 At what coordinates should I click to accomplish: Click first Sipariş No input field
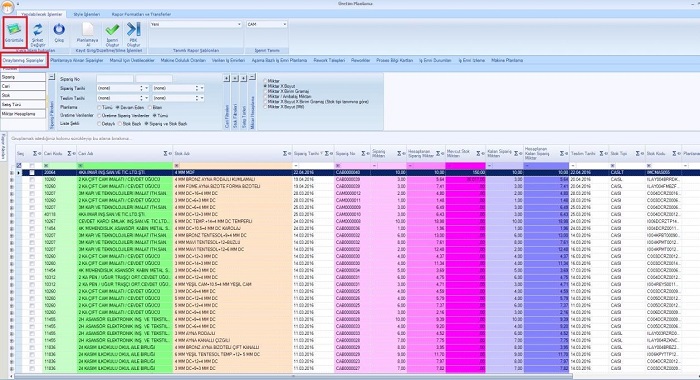pos(115,79)
